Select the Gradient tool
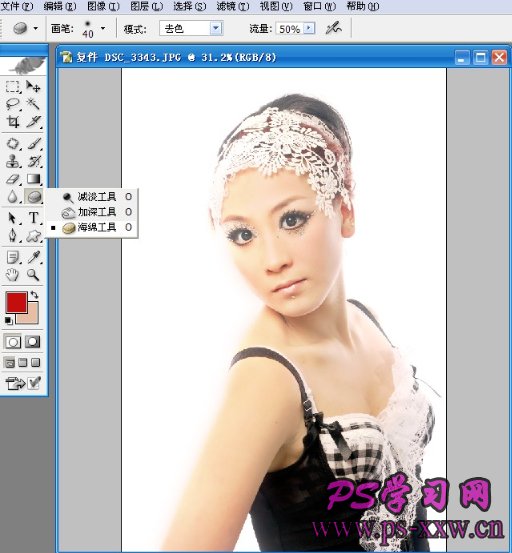The image size is (512, 553). coord(33,179)
